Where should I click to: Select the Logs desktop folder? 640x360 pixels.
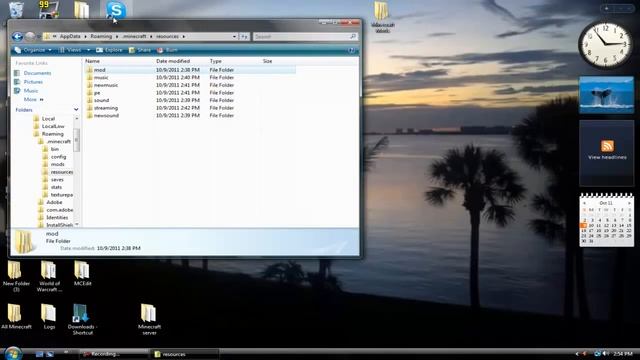pyautogui.click(x=49, y=316)
